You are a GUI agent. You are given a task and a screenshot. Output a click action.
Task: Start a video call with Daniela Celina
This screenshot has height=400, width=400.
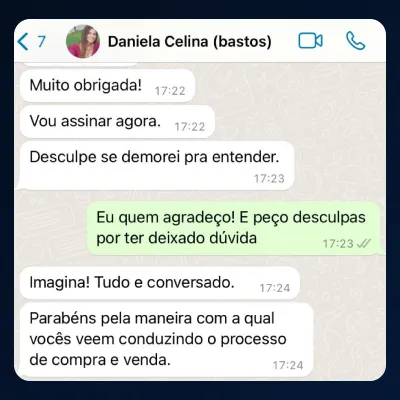(310, 41)
